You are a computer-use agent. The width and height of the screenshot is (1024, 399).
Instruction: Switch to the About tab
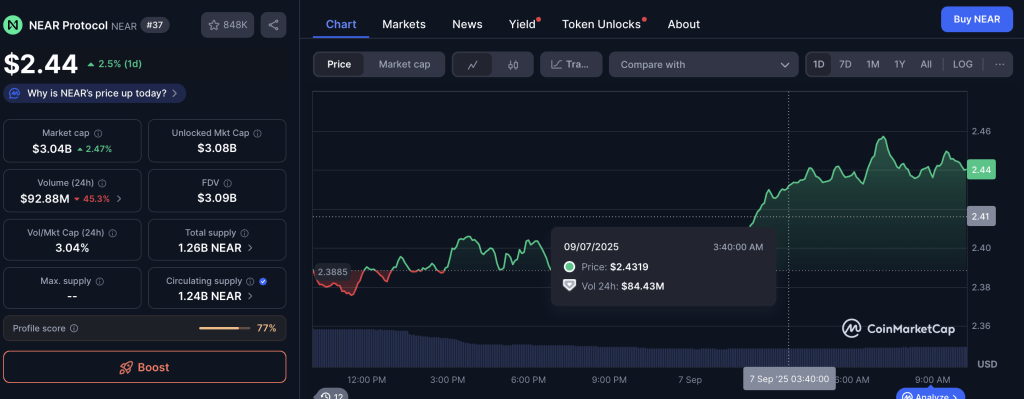pos(684,24)
